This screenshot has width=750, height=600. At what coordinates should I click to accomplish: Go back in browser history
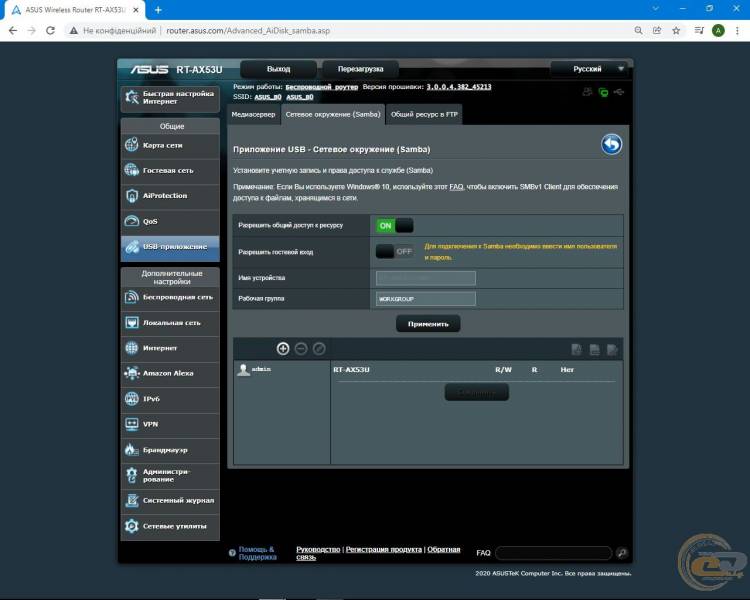[13, 31]
